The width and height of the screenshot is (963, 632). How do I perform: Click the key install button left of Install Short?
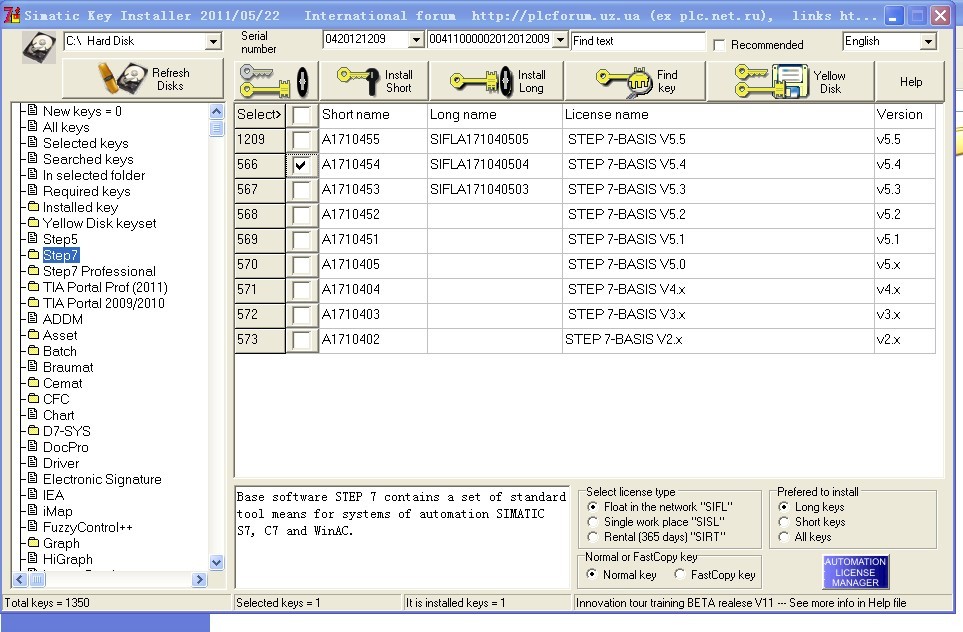click(277, 81)
